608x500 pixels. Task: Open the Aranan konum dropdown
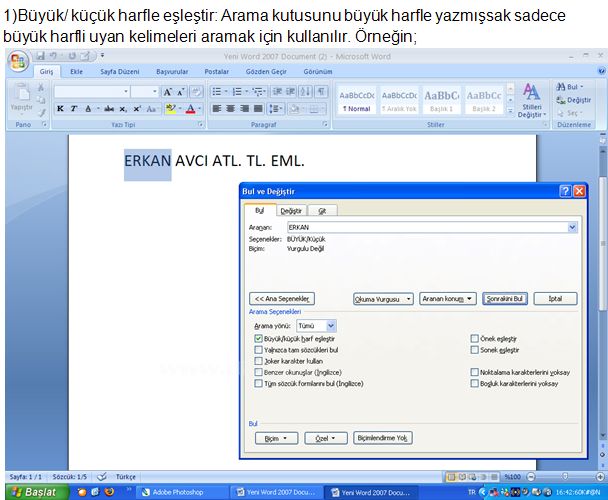pyautogui.click(x=447, y=299)
